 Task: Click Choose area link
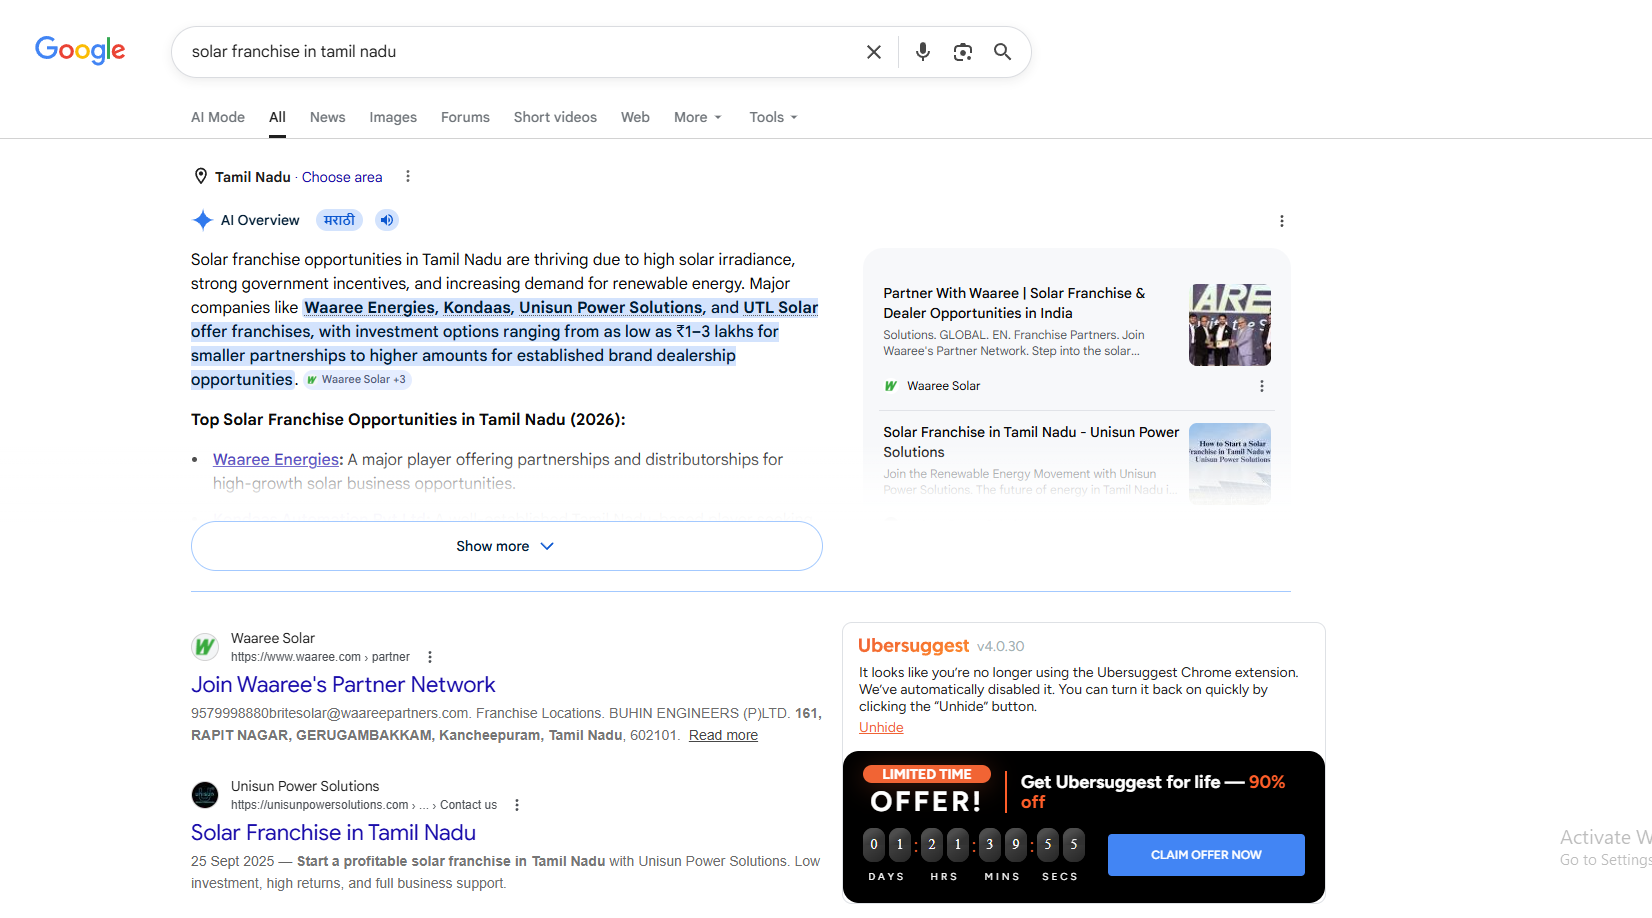tap(342, 177)
